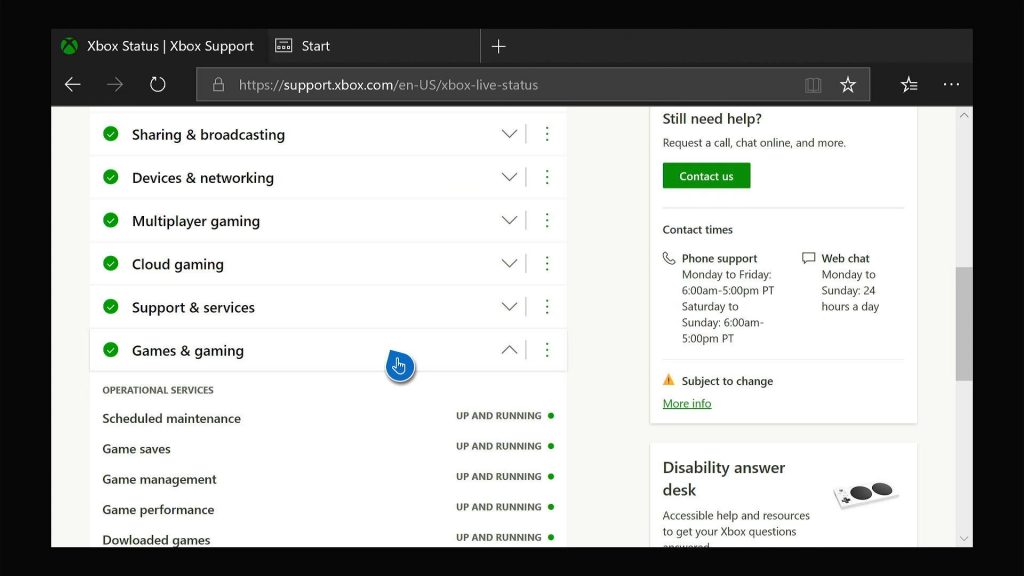Expand the Cloud gaming section
Viewport: 1024px width, 576px height.
pos(509,263)
